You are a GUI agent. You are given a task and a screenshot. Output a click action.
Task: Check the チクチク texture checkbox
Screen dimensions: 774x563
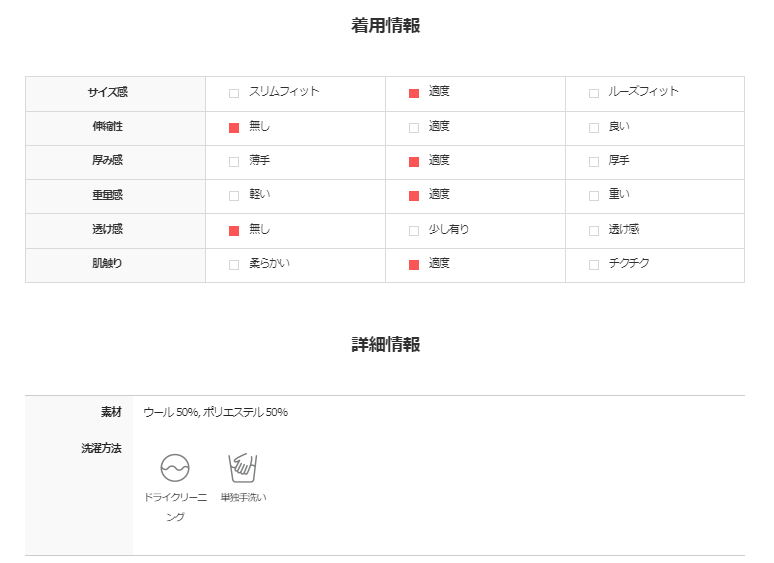coord(594,265)
